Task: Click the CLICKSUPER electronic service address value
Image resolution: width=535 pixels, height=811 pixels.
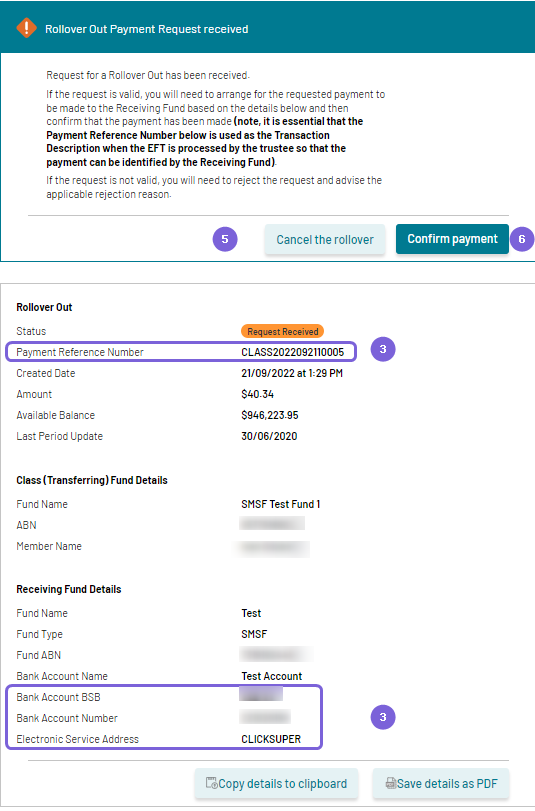Action: pyautogui.click(x=271, y=739)
